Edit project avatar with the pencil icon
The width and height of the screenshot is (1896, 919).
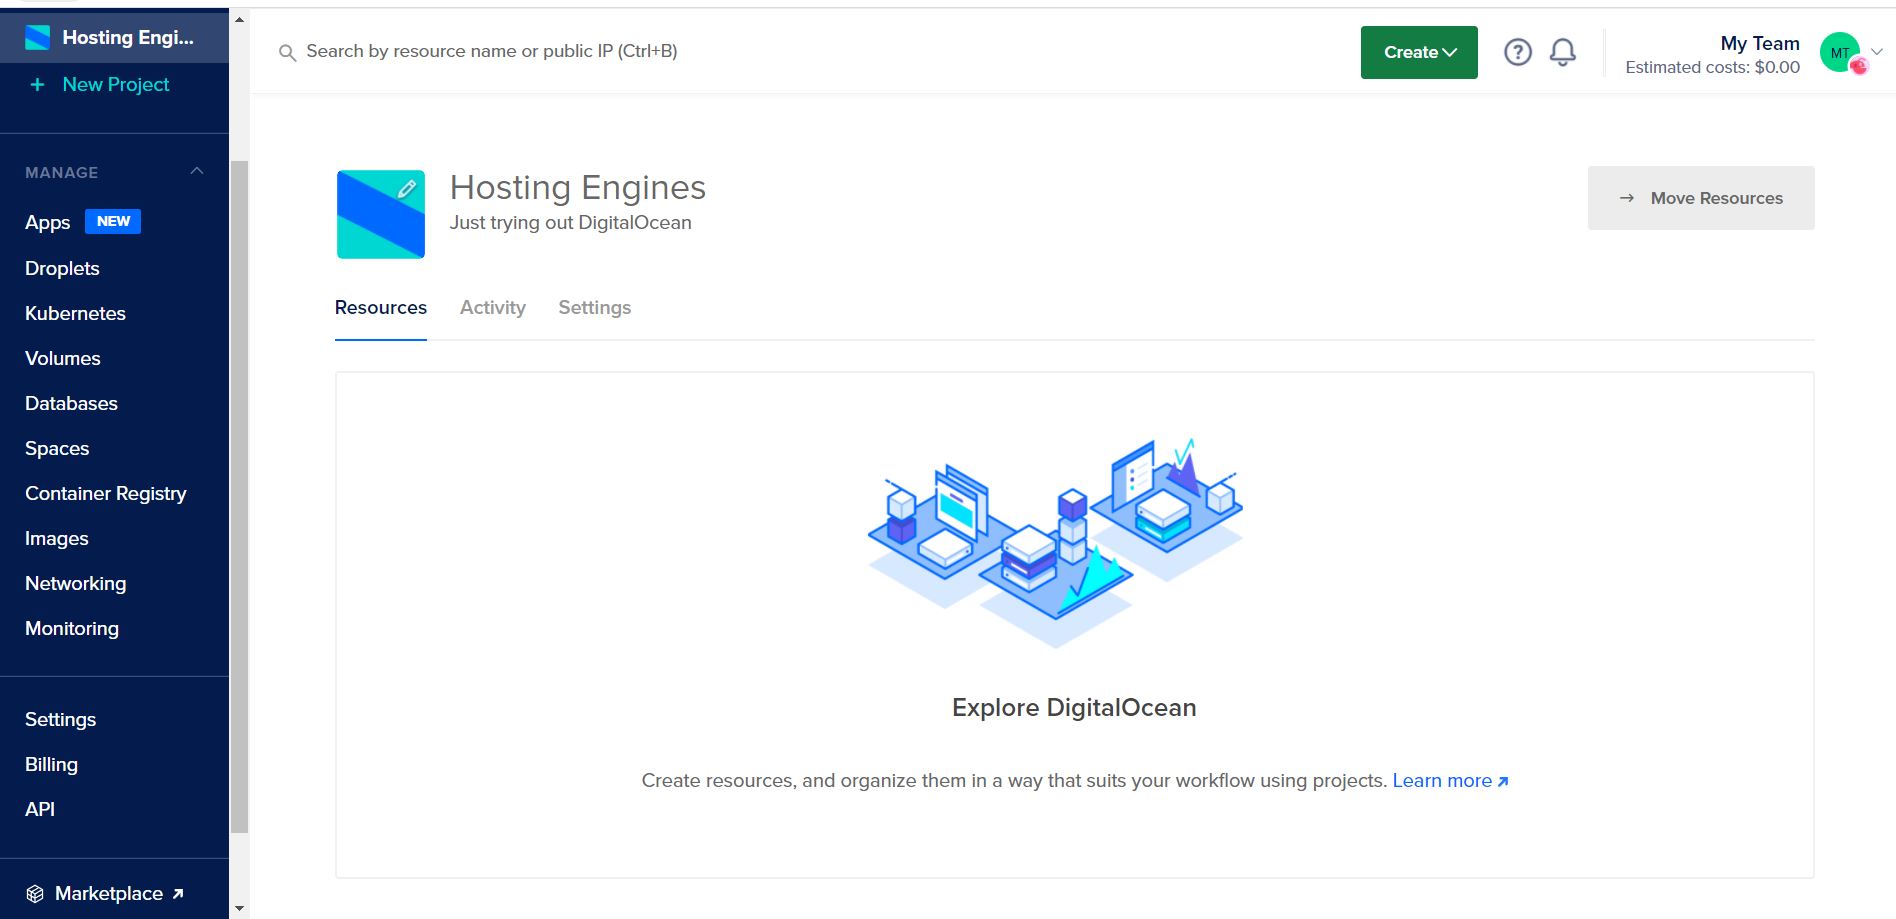pos(406,188)
